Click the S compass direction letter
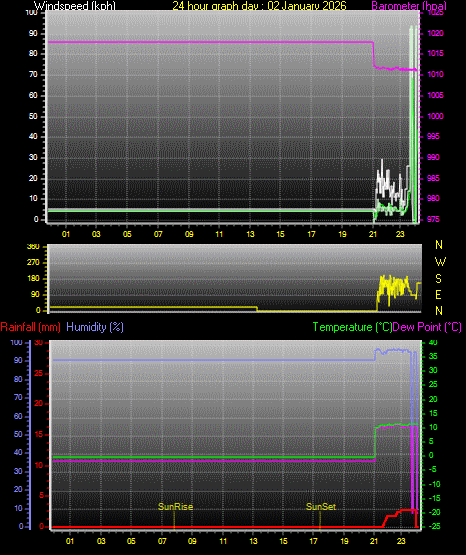This screenshot has width=466, height=555. [x=438, y=279]
